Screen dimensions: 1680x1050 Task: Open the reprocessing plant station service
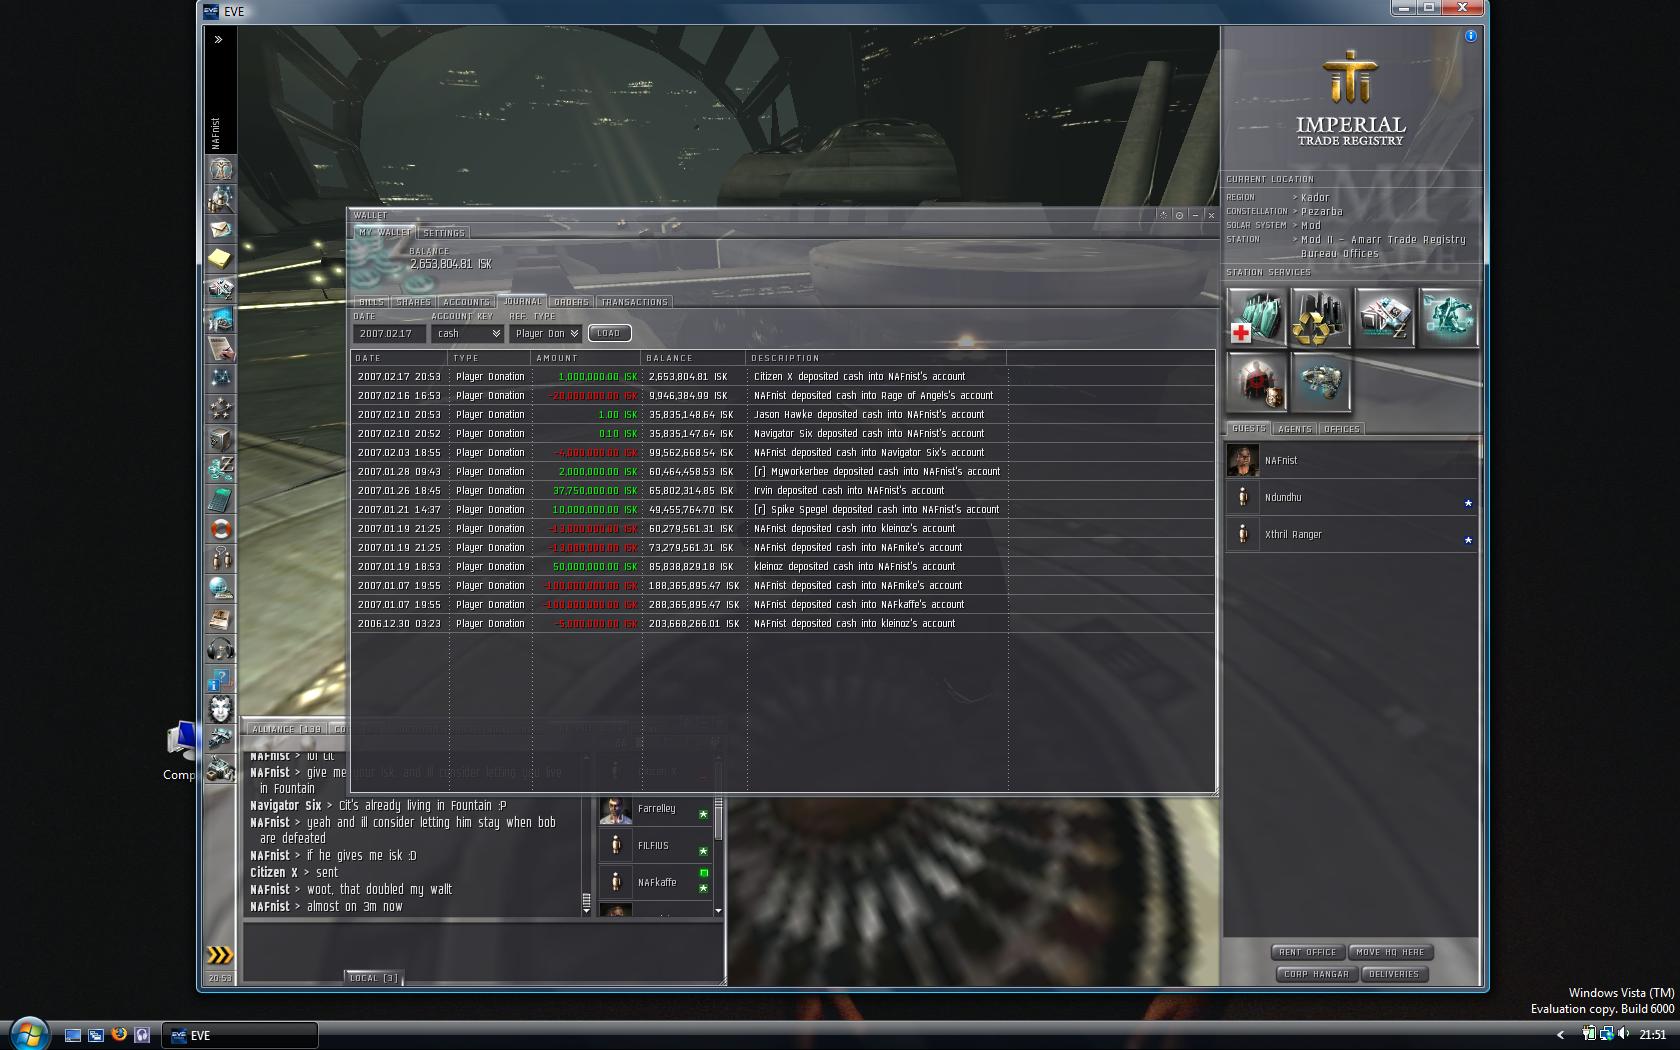pyautogui.click(x=1320, y=317)
